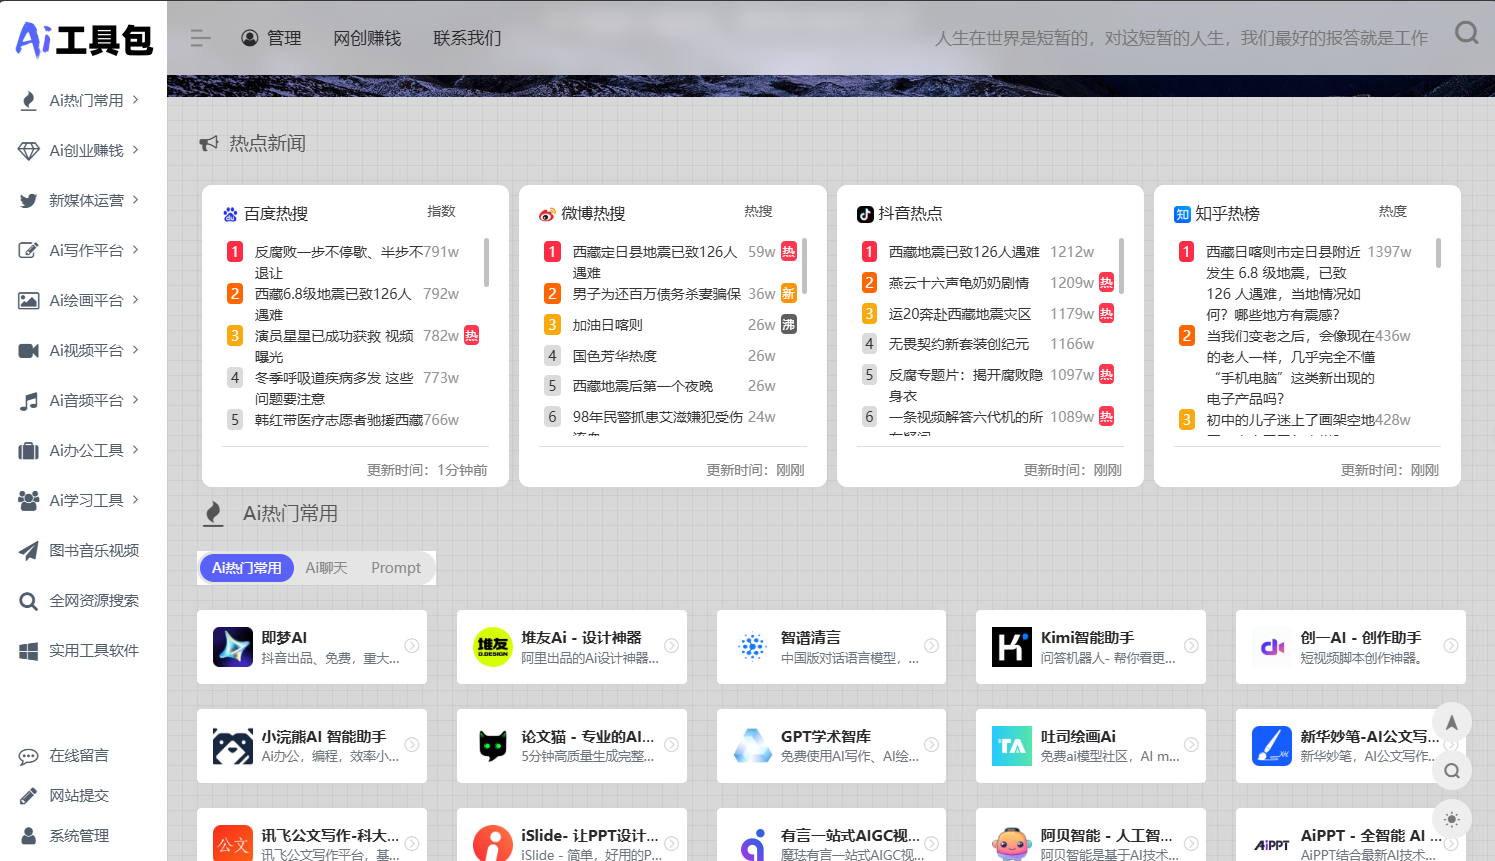Open the top 抖音热点 news item about 西藏地震
This screenshot has width=1495, height=861.
963,252
